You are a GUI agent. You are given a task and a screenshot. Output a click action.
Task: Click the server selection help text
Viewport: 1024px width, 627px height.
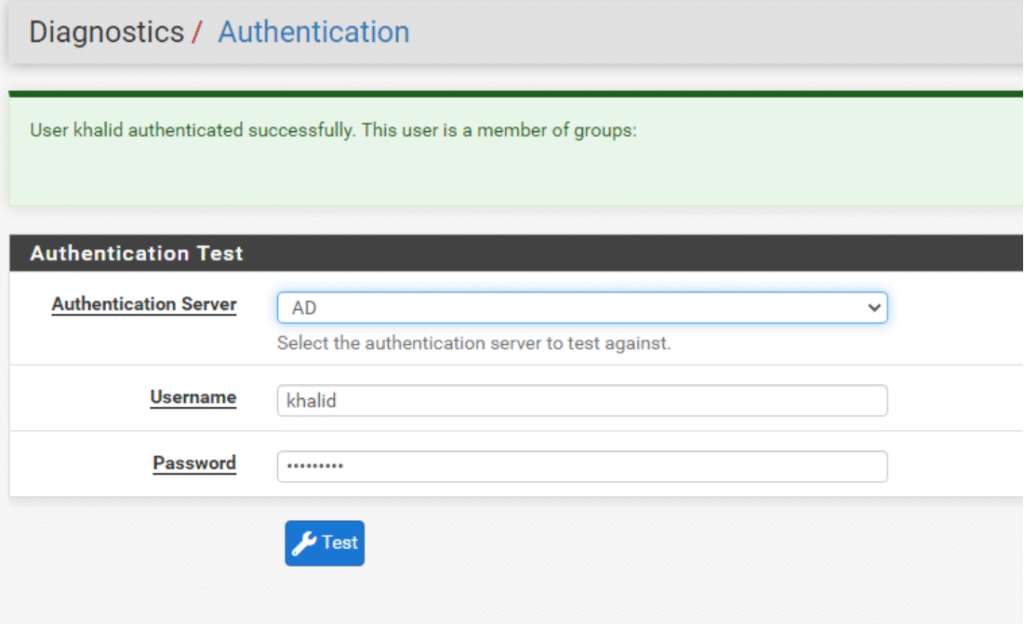point(473,343)
